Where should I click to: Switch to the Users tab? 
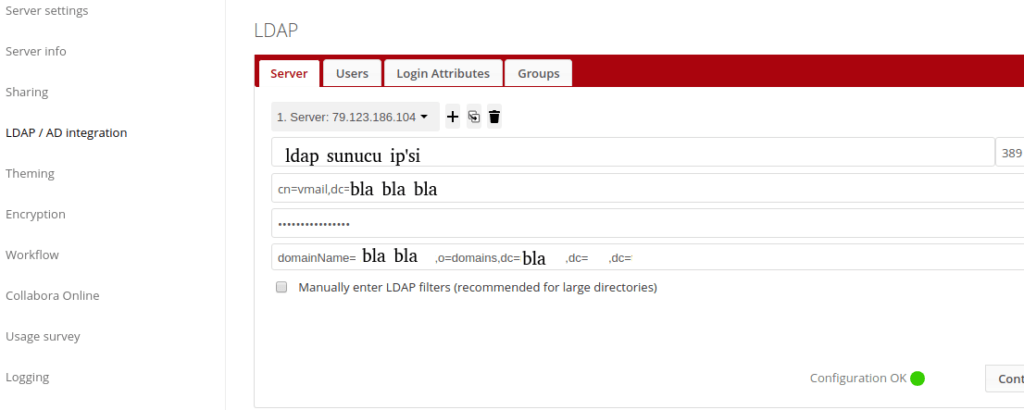pyautogui.click(x=352, y=73)
